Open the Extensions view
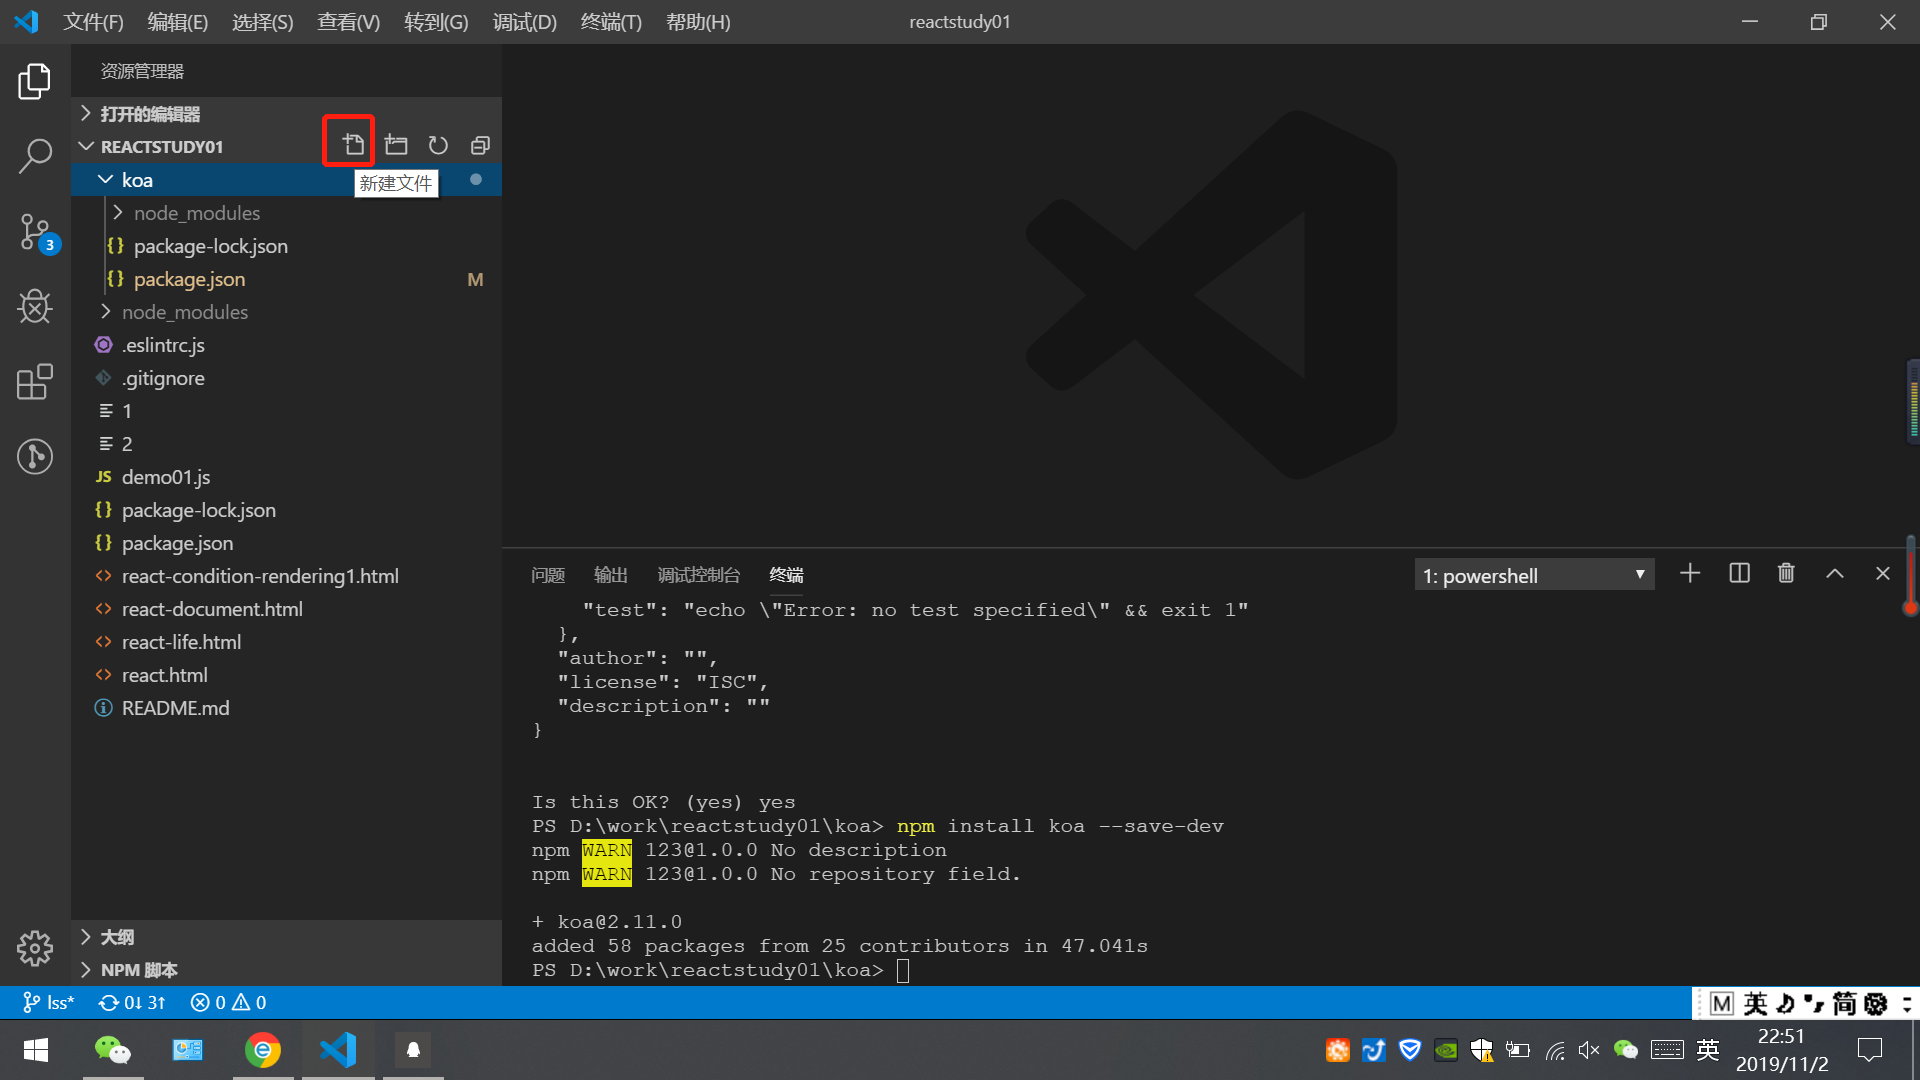The height and width of the screenshot is (1080, 1920). [35, 382]
